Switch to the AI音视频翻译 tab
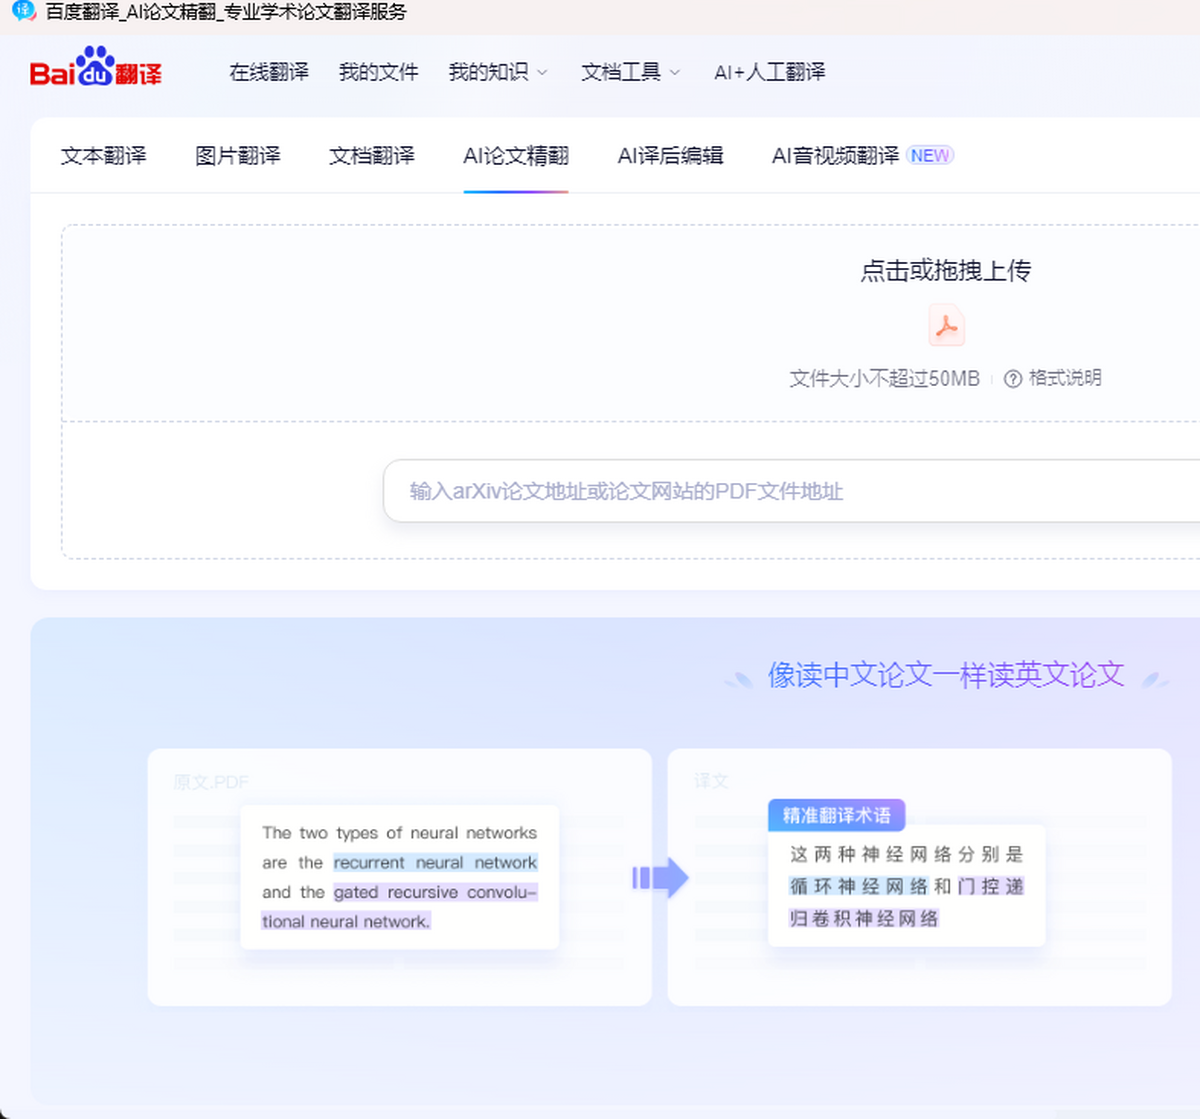This screenshot has width=1200, height=1119. [835, 156]
